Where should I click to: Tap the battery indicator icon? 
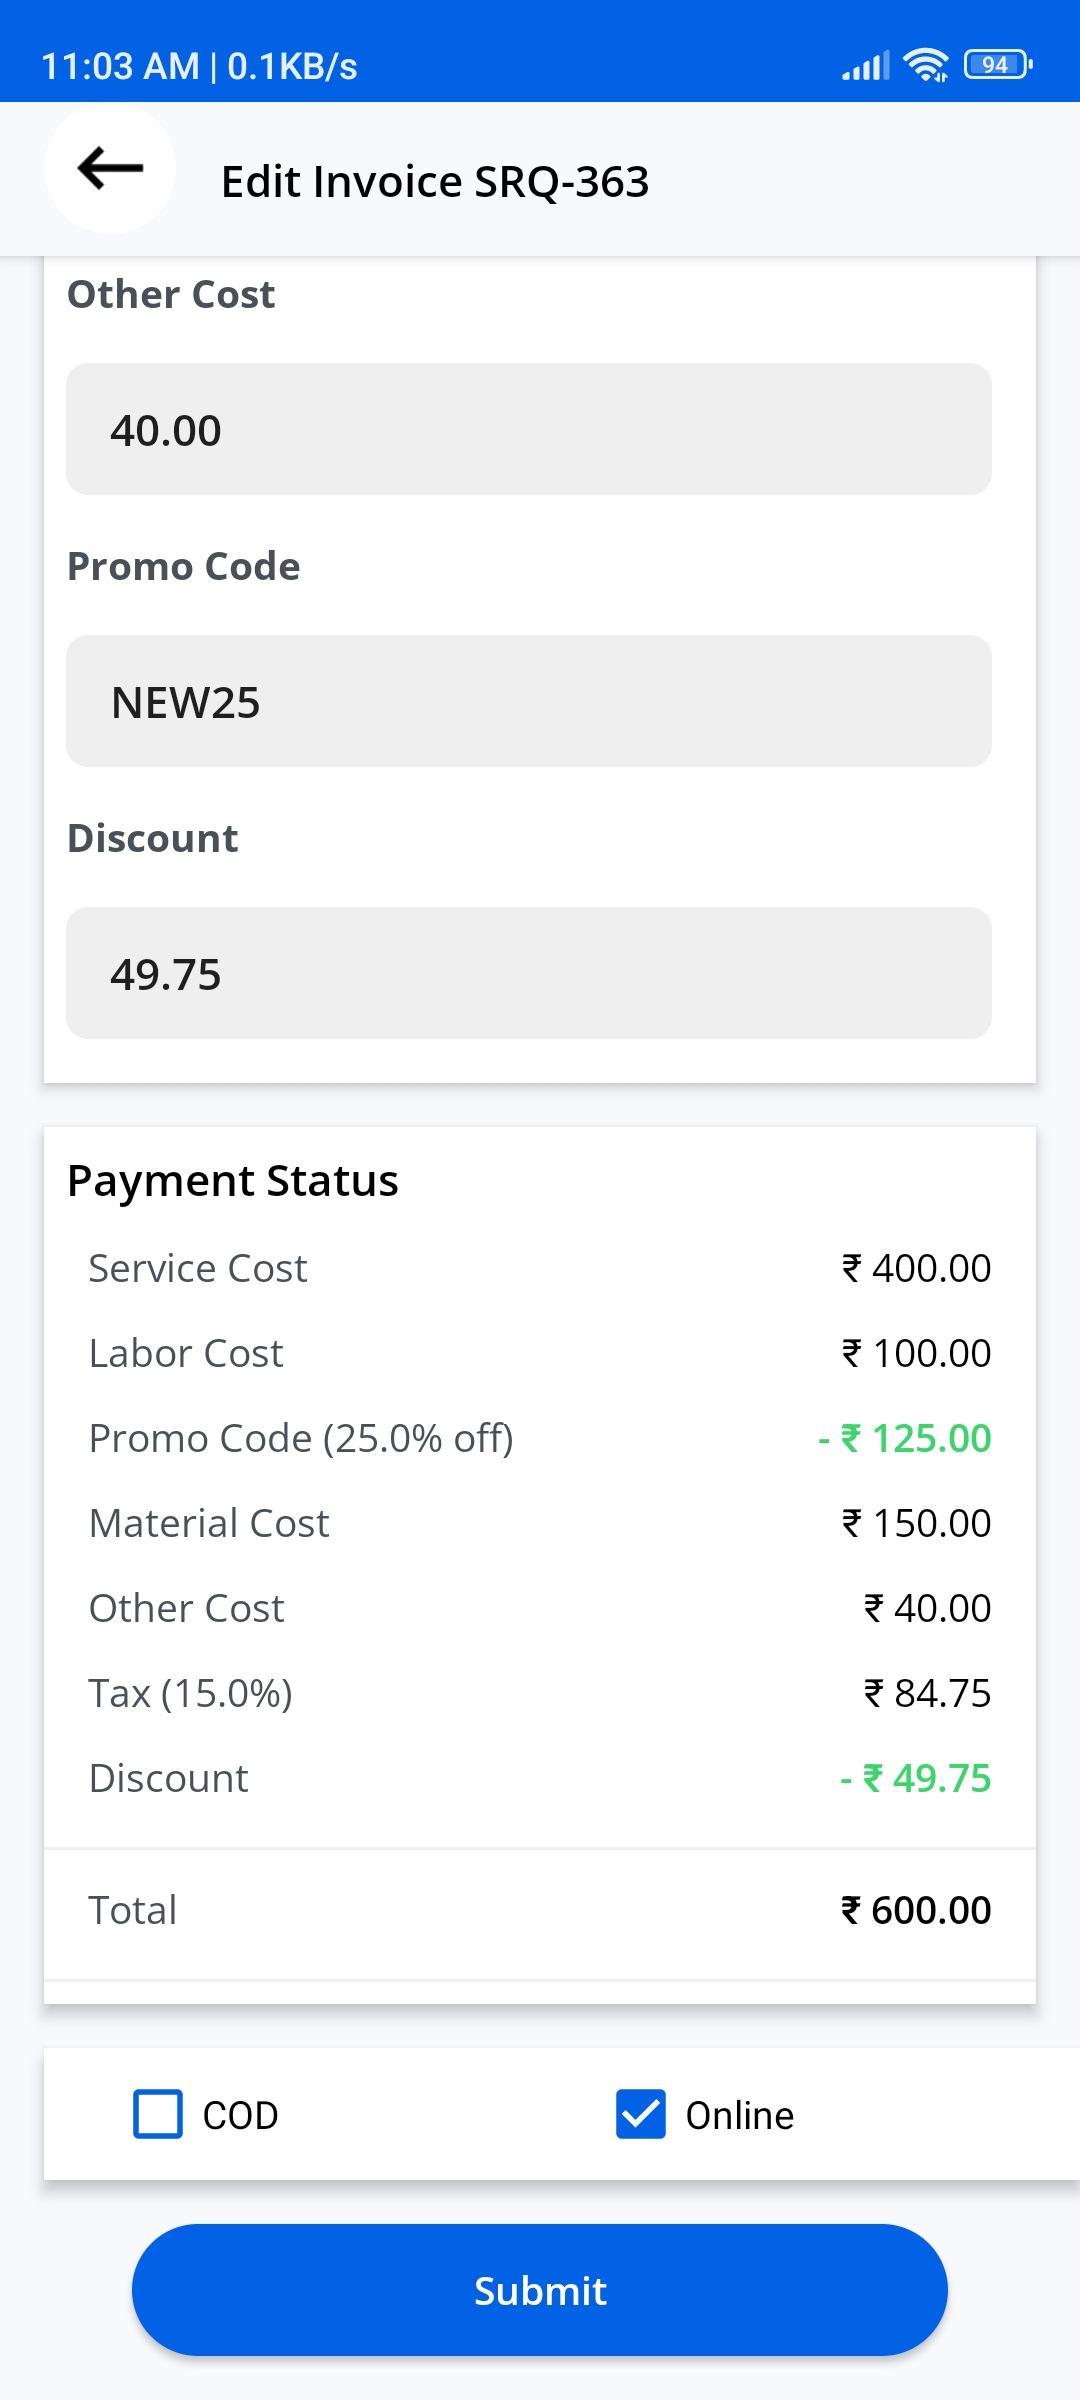997,65
